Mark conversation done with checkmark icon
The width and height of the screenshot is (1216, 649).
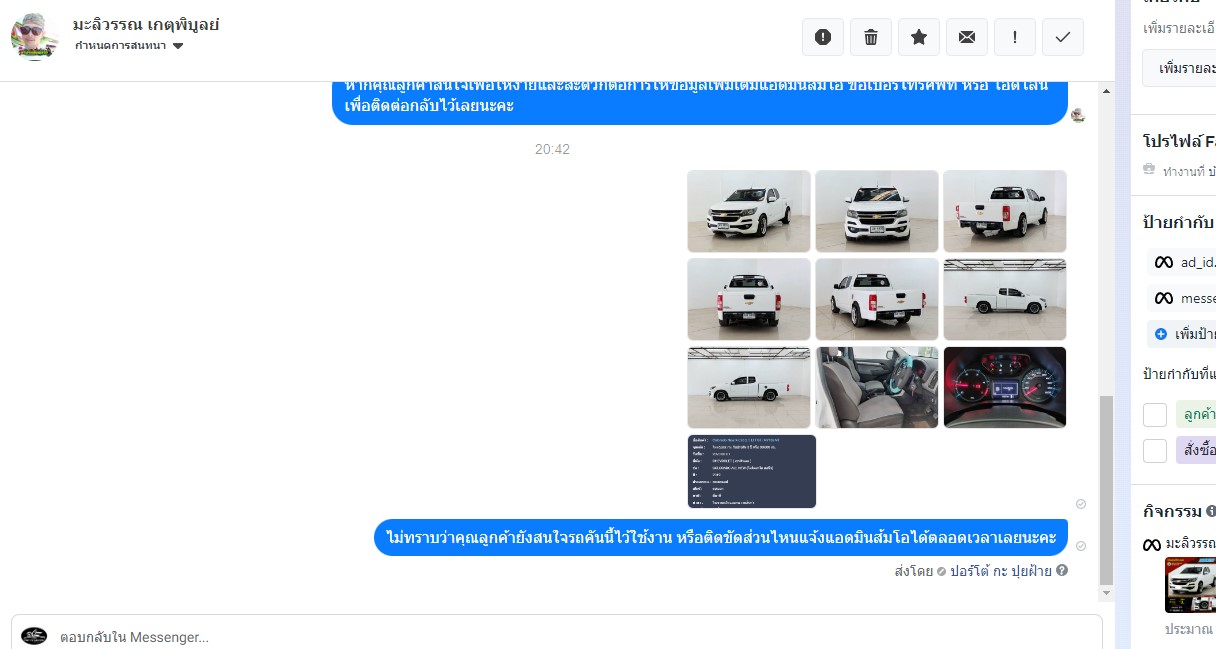[1063, 37]
